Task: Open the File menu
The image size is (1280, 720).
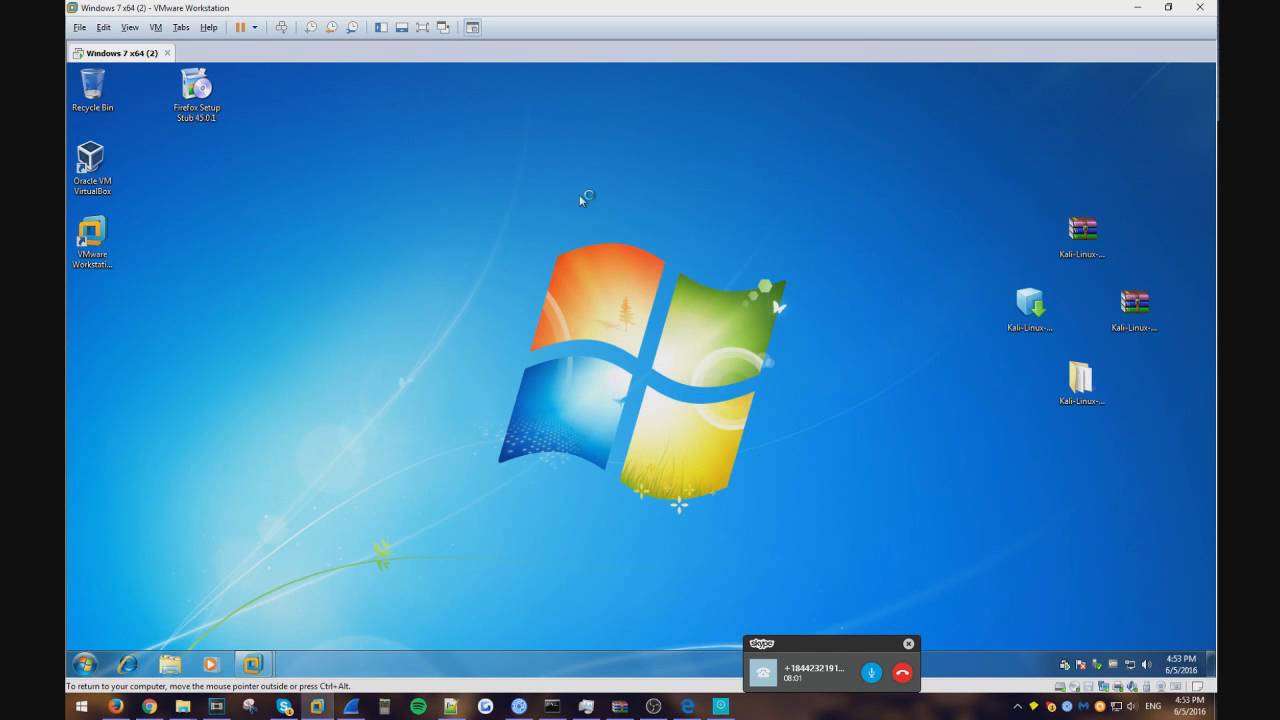Action: pos(80,27)
